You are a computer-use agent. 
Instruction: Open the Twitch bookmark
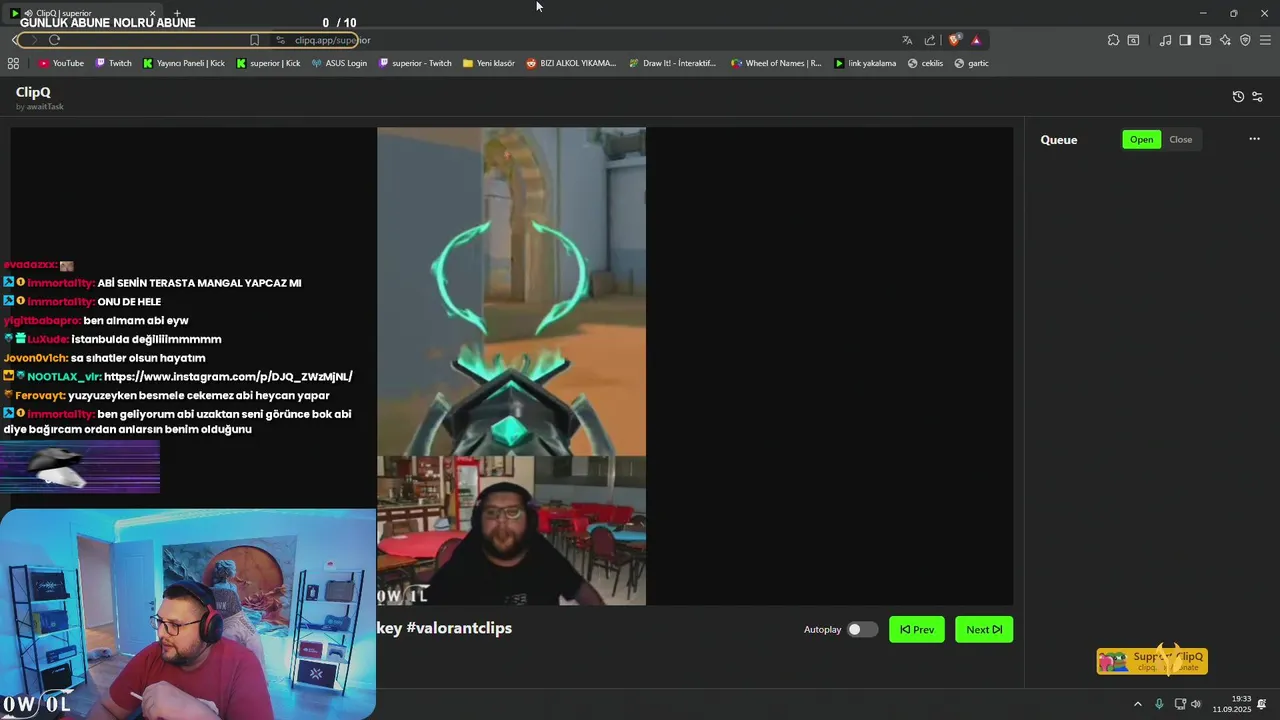point(113,63)
